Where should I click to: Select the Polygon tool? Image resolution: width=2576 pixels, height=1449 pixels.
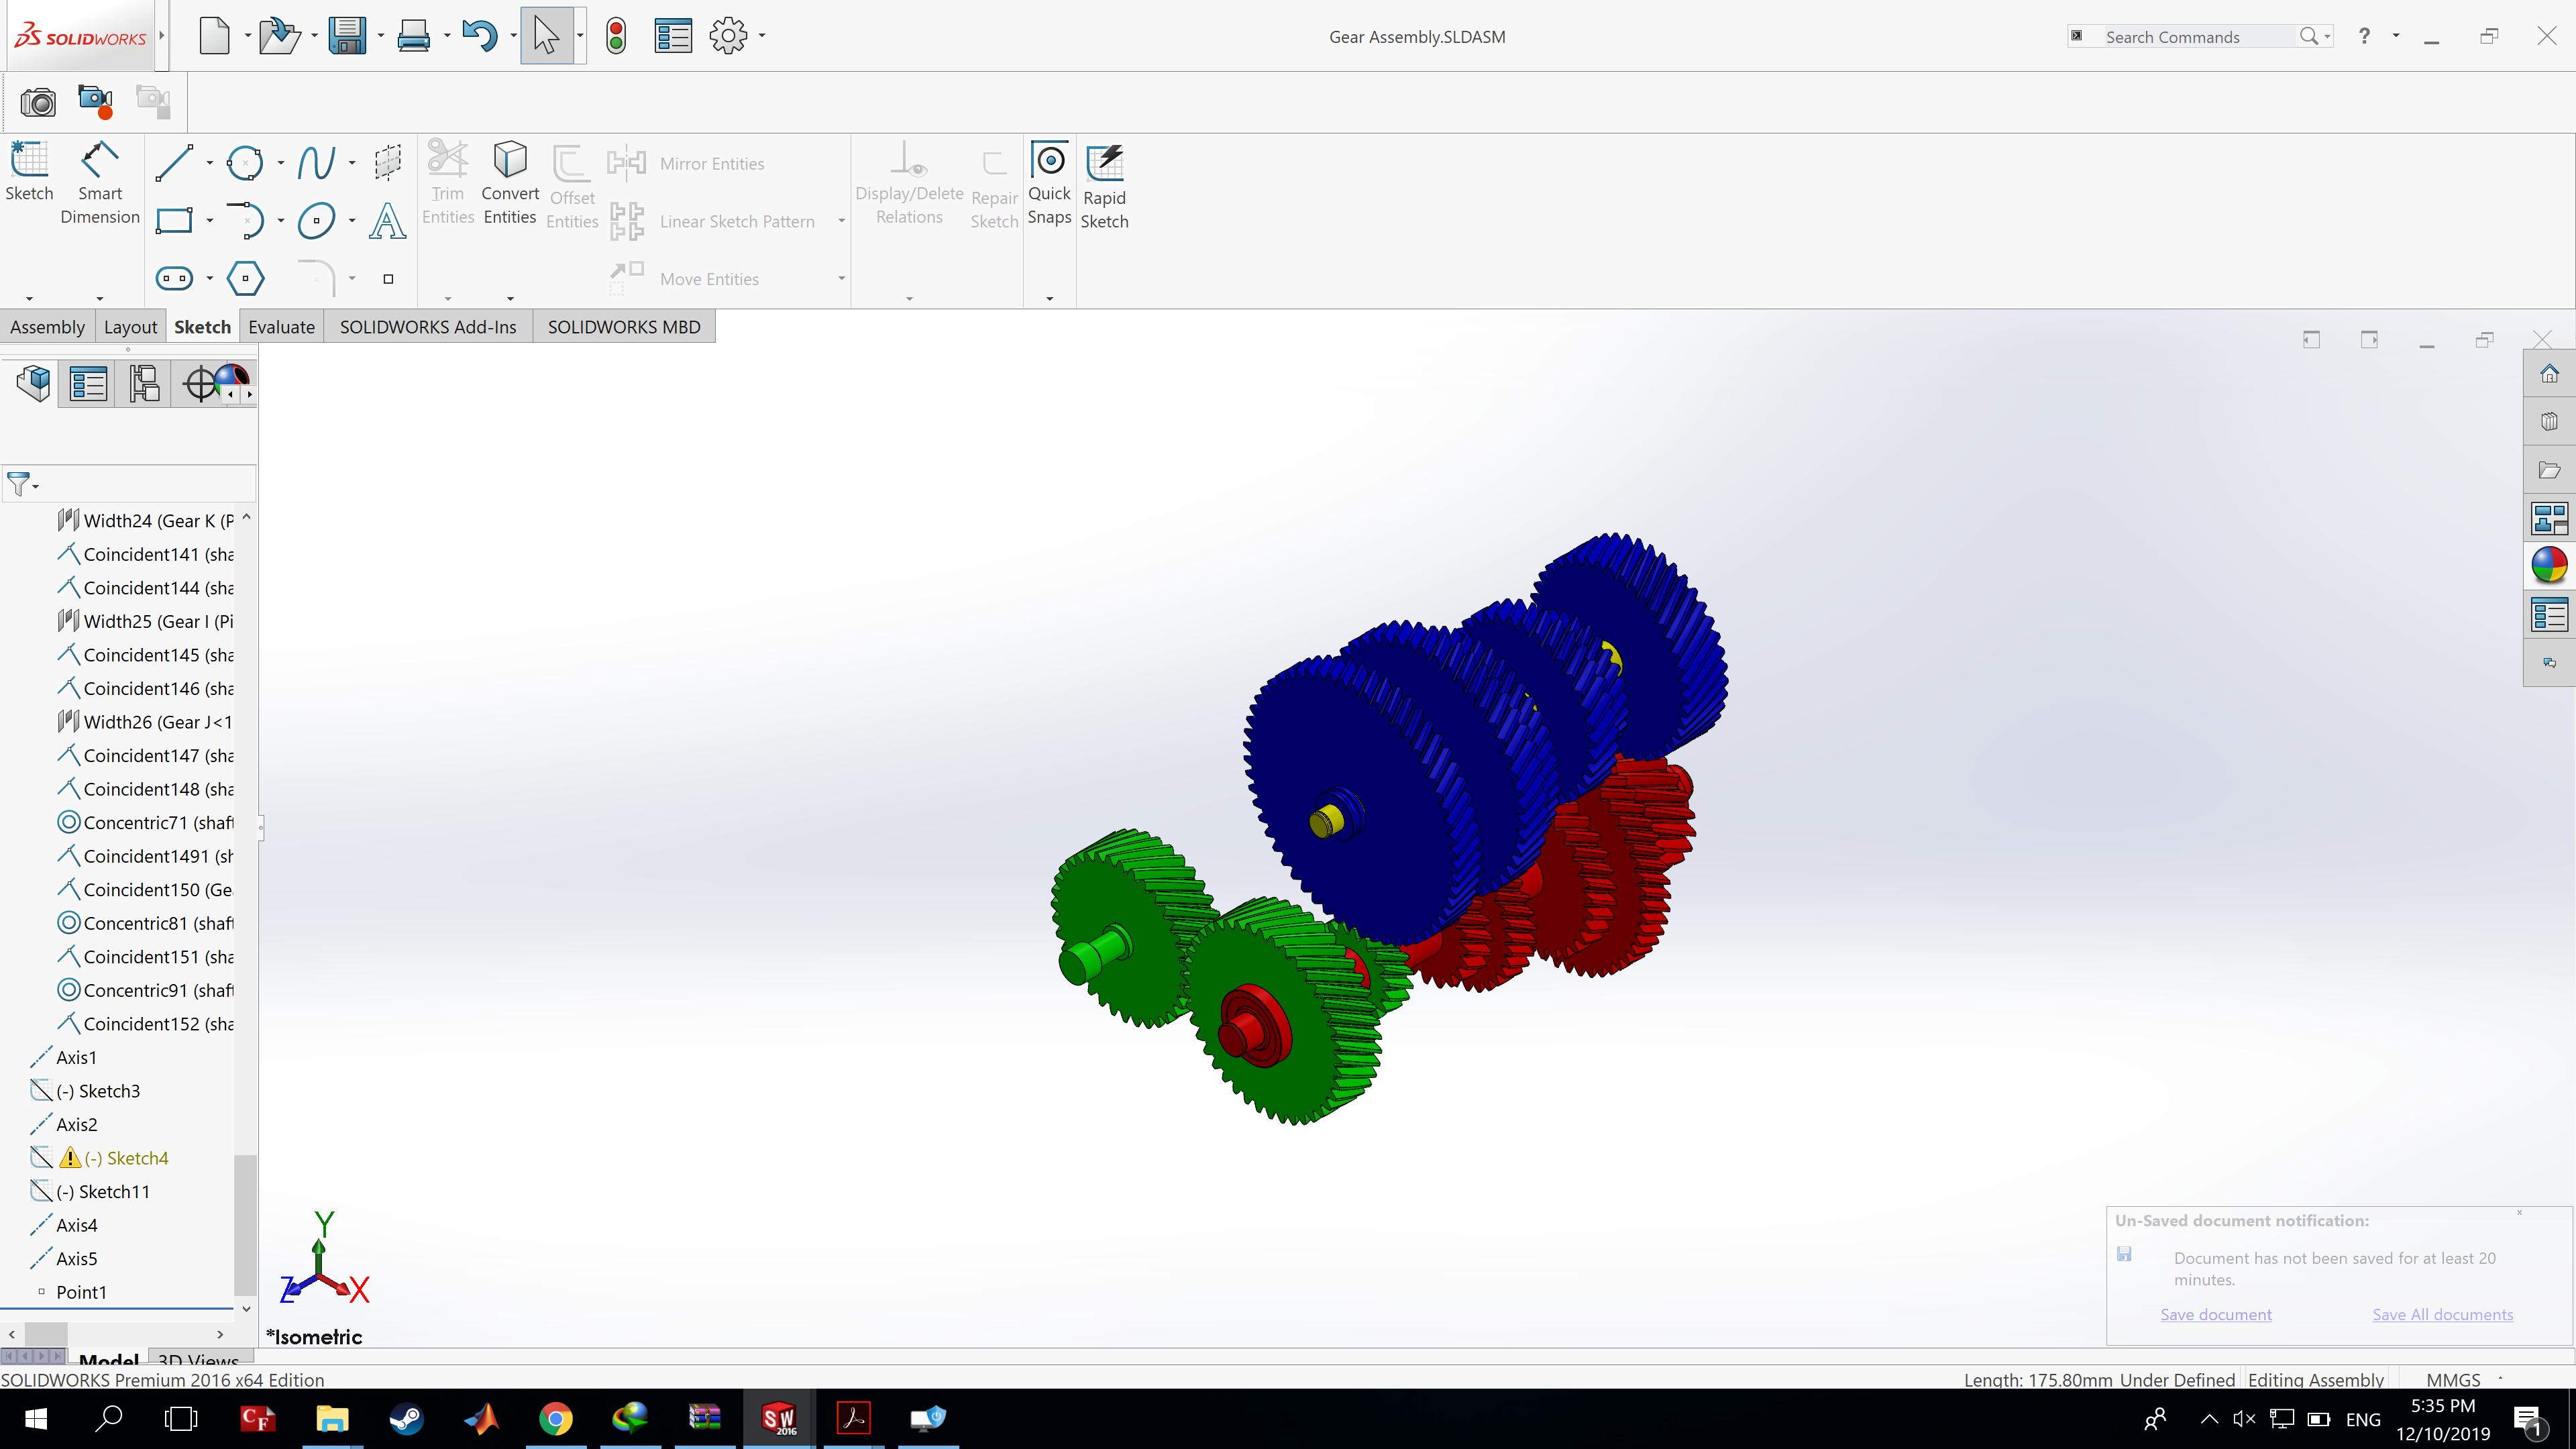coord(245,278)
